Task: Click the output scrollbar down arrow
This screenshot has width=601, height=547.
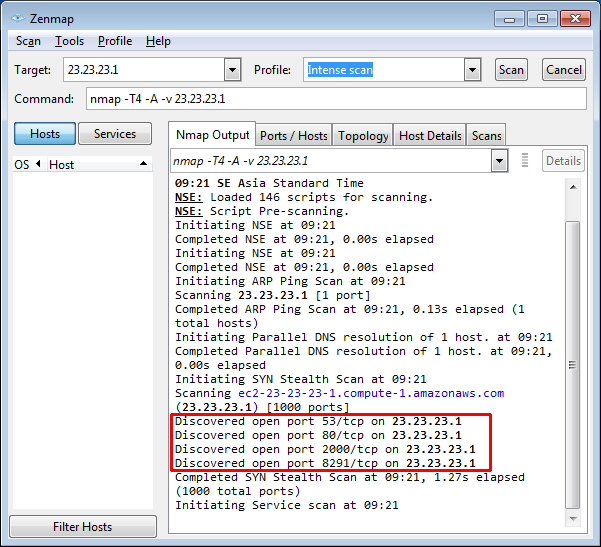Action: pos(573,519)
